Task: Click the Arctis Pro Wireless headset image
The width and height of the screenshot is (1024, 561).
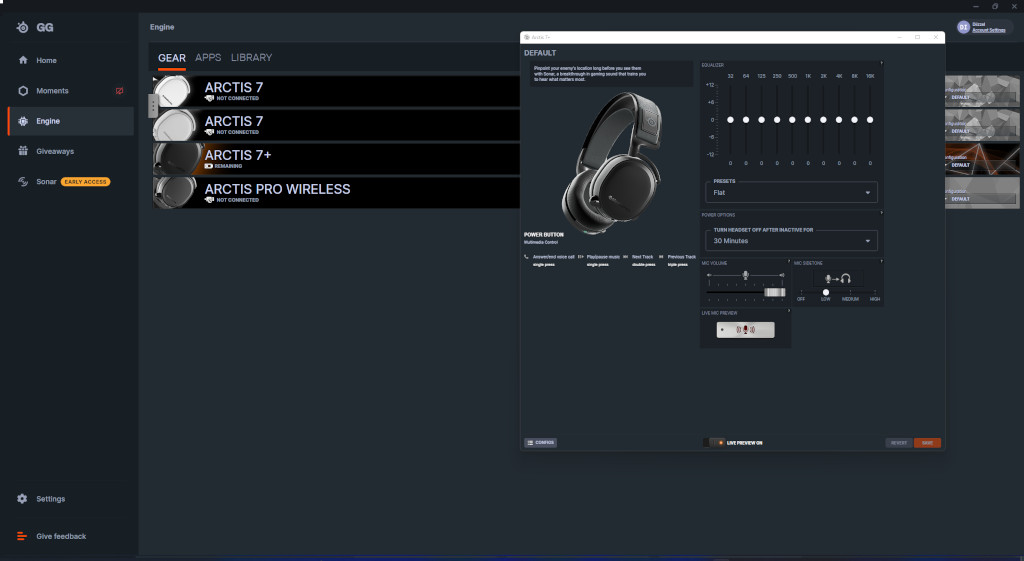Action: tap(175, 193)
